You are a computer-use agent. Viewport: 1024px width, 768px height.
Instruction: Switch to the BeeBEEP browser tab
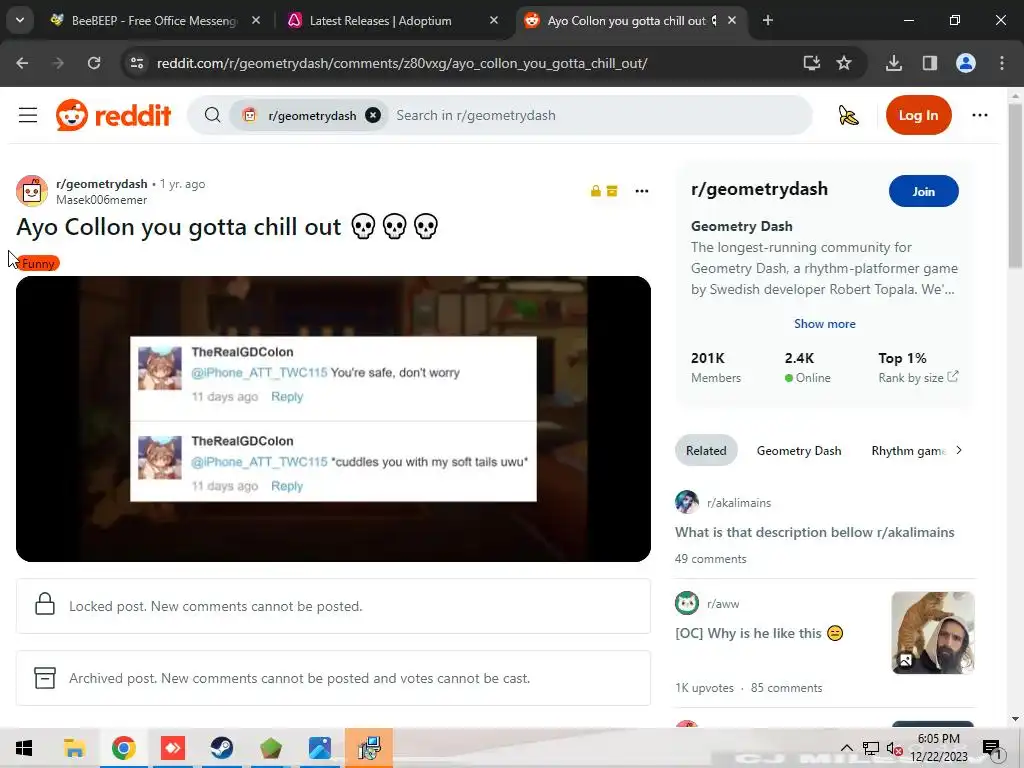coord(154,21)
